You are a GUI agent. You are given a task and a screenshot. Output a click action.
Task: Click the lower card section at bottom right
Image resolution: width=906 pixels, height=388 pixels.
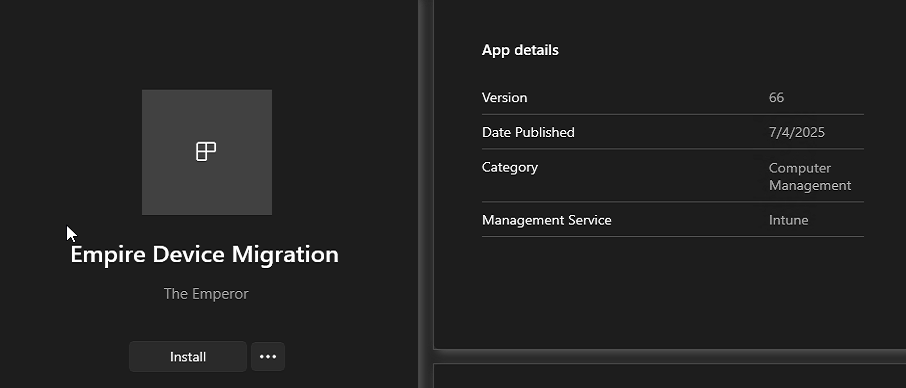(x=670, y=377)
